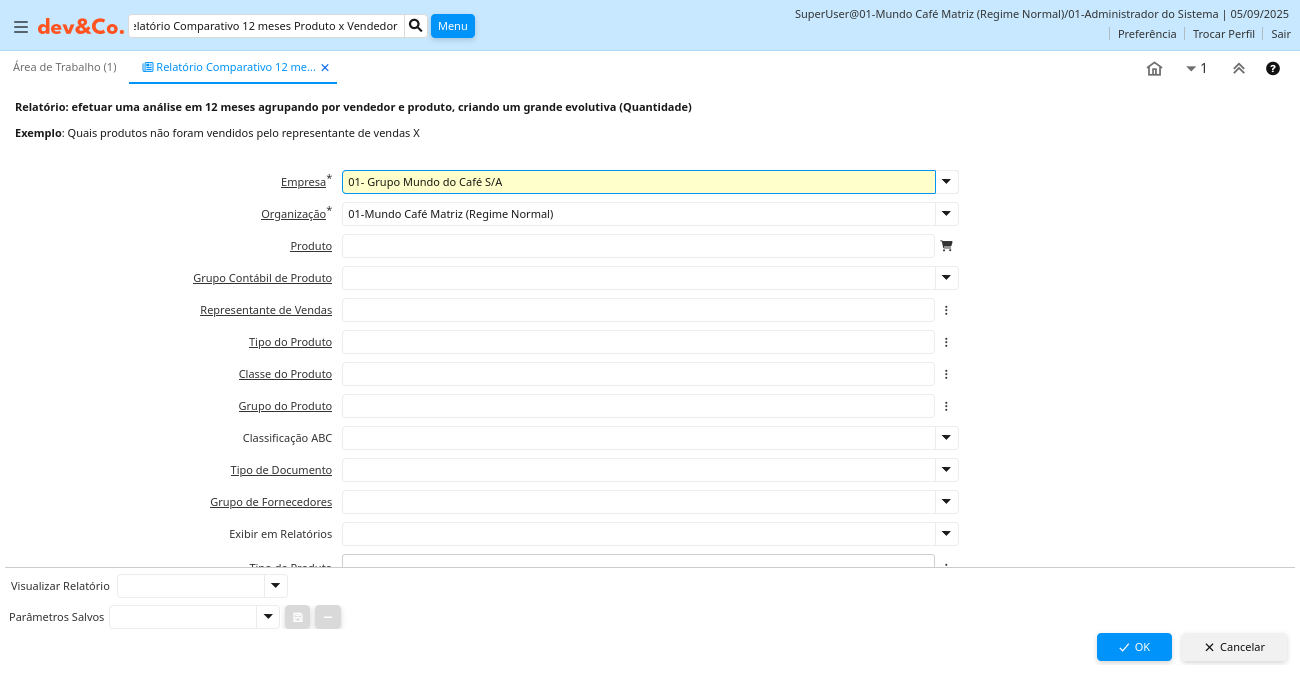
Task: Click the help question mark icon
Action: click(1272, 69)
